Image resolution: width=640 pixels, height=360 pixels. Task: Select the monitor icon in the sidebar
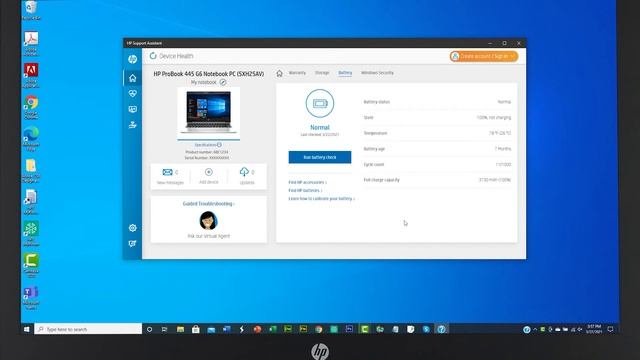tap(132, 109)
